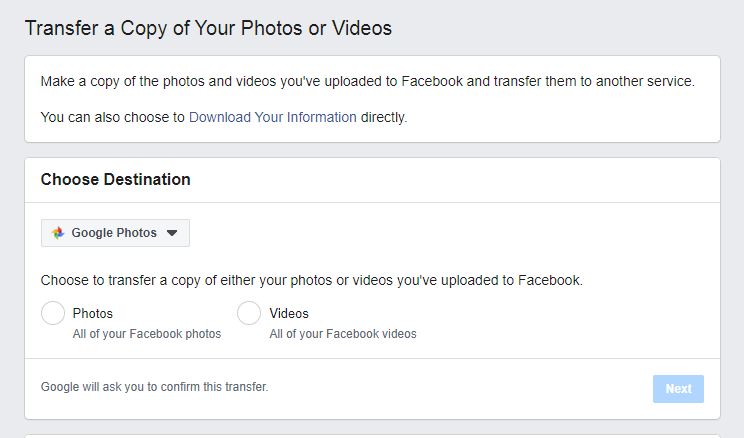Click the 'Google Photos' text in the destination selector
The height and width of the screenshot is (438, 744).
coord(114,233)
